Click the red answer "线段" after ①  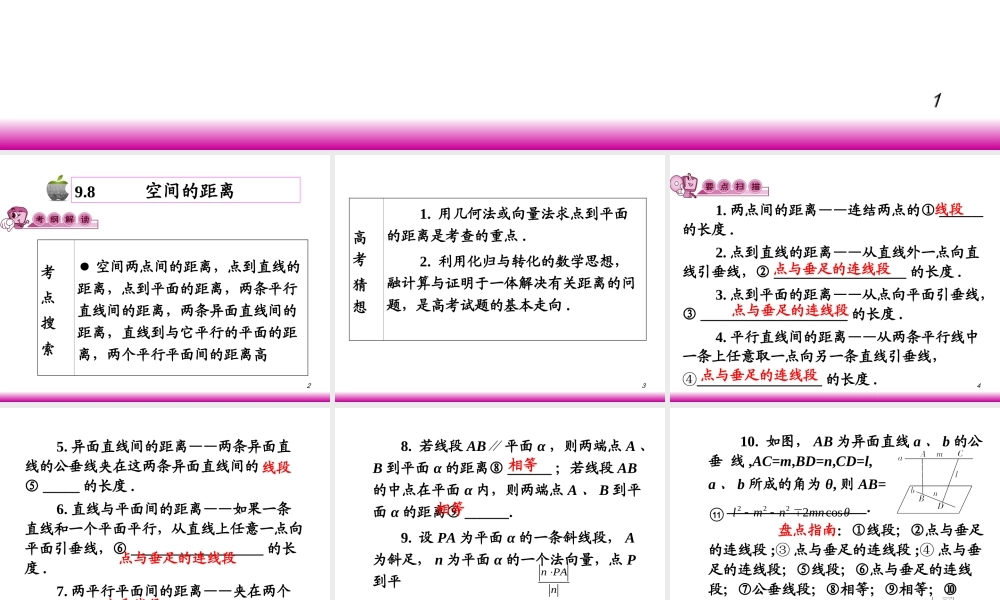950,209
